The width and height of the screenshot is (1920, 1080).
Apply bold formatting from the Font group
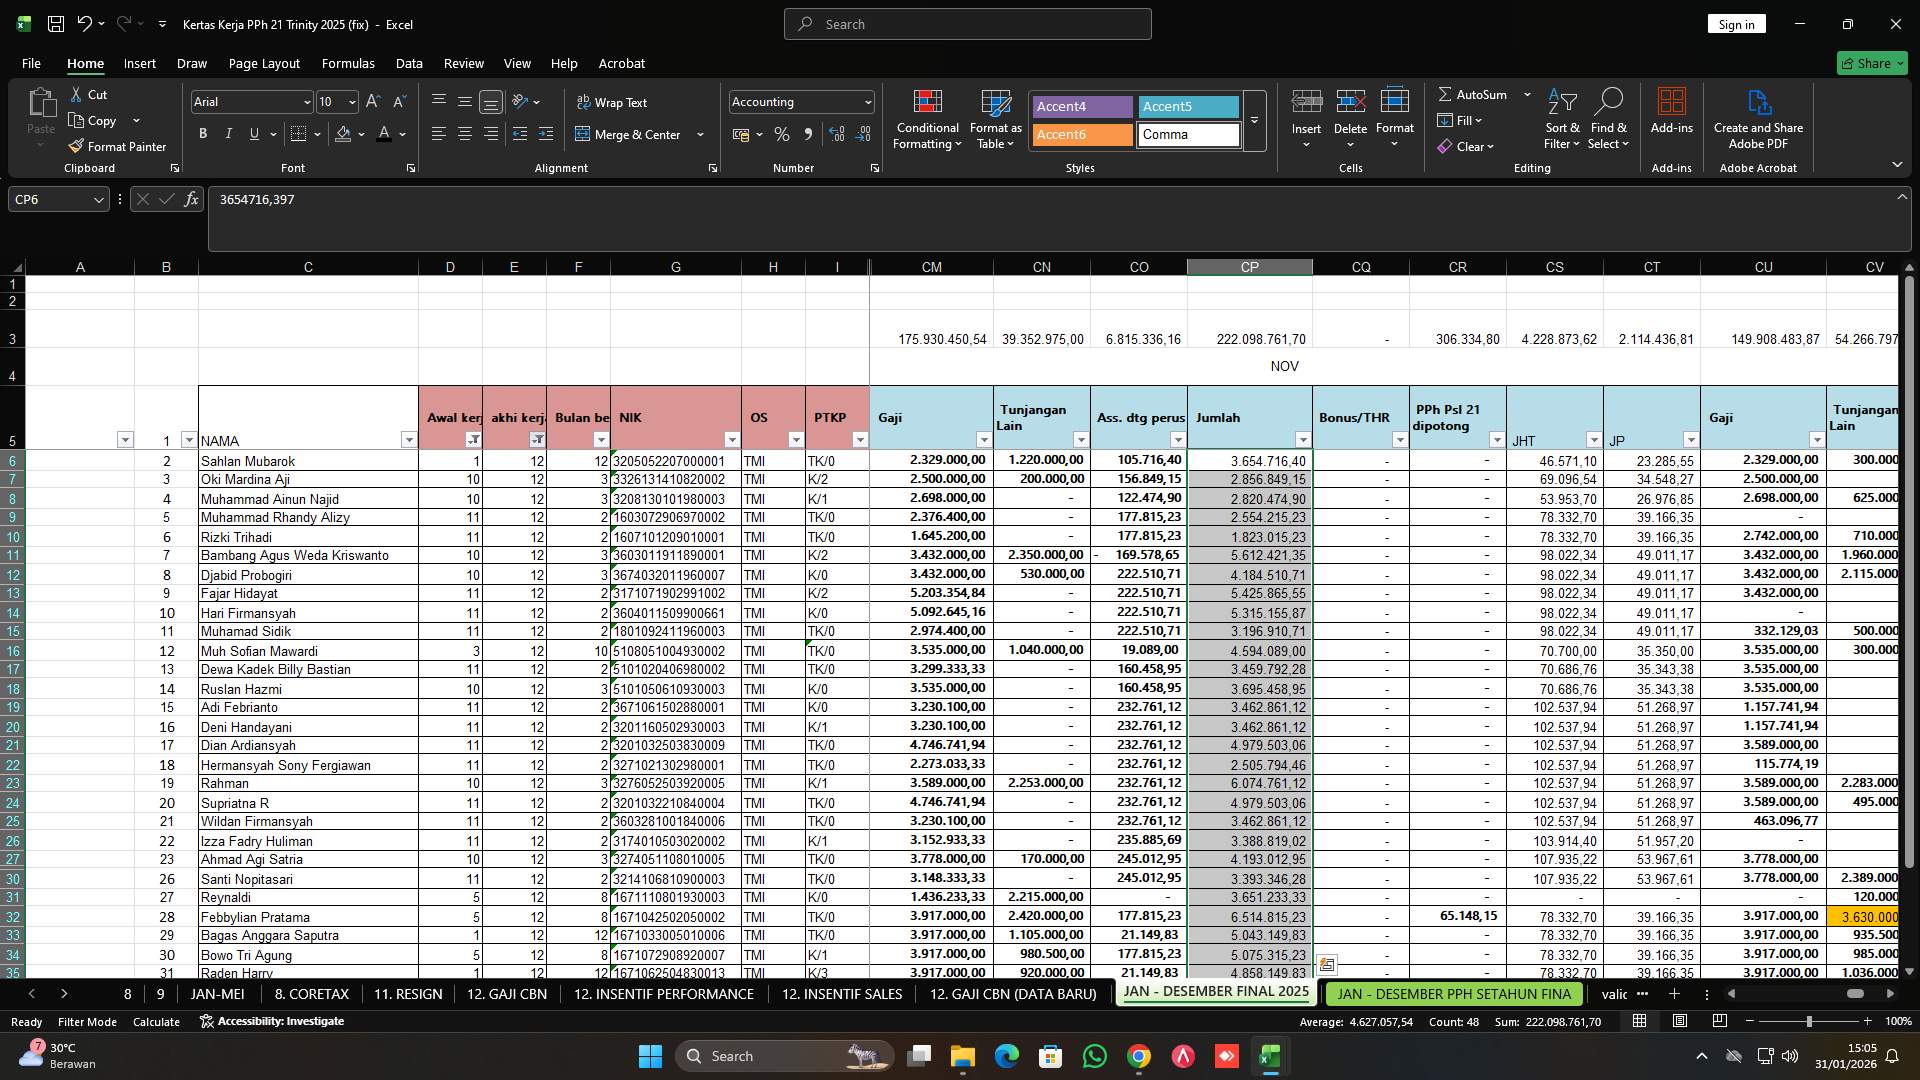click(202, 133)
